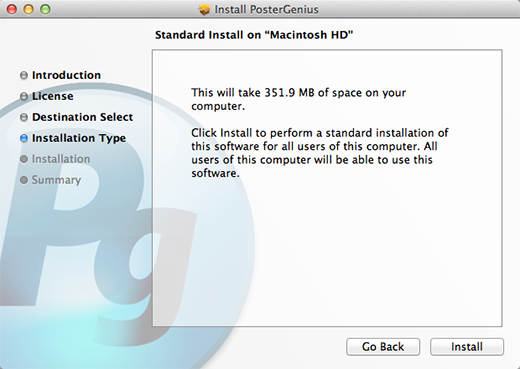Image resolution: width=520 pixels, height=369 pixels.
Task: Open the License step label
Action: 53,96
